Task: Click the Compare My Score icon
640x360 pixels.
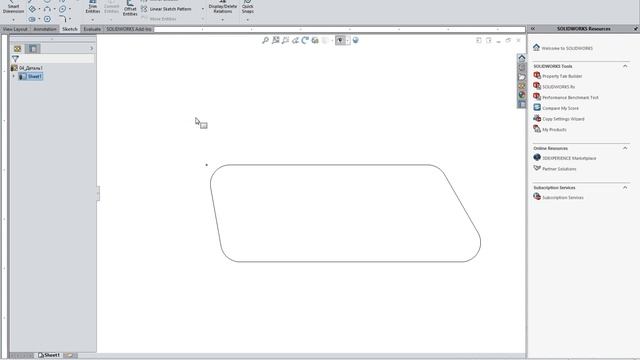Action: (537, 107)
